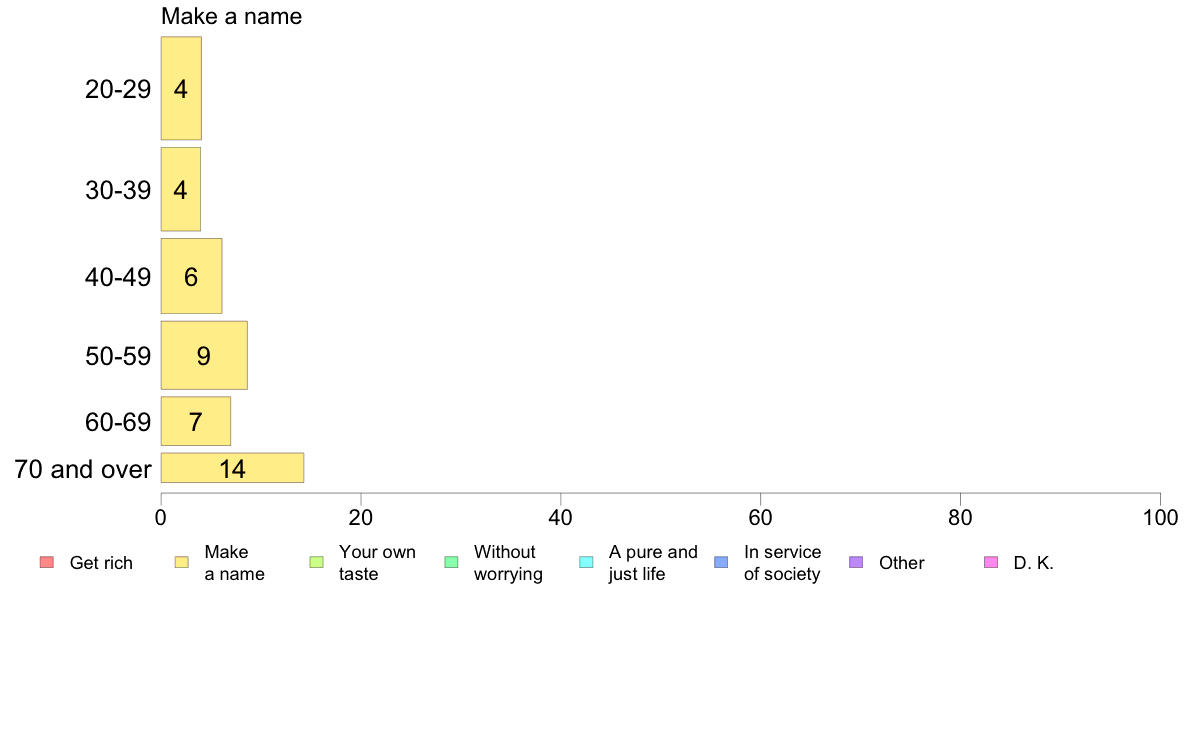1188x736 pixels.
Task: Select the 30-39 age group bar
Action: tap(180, 189)
